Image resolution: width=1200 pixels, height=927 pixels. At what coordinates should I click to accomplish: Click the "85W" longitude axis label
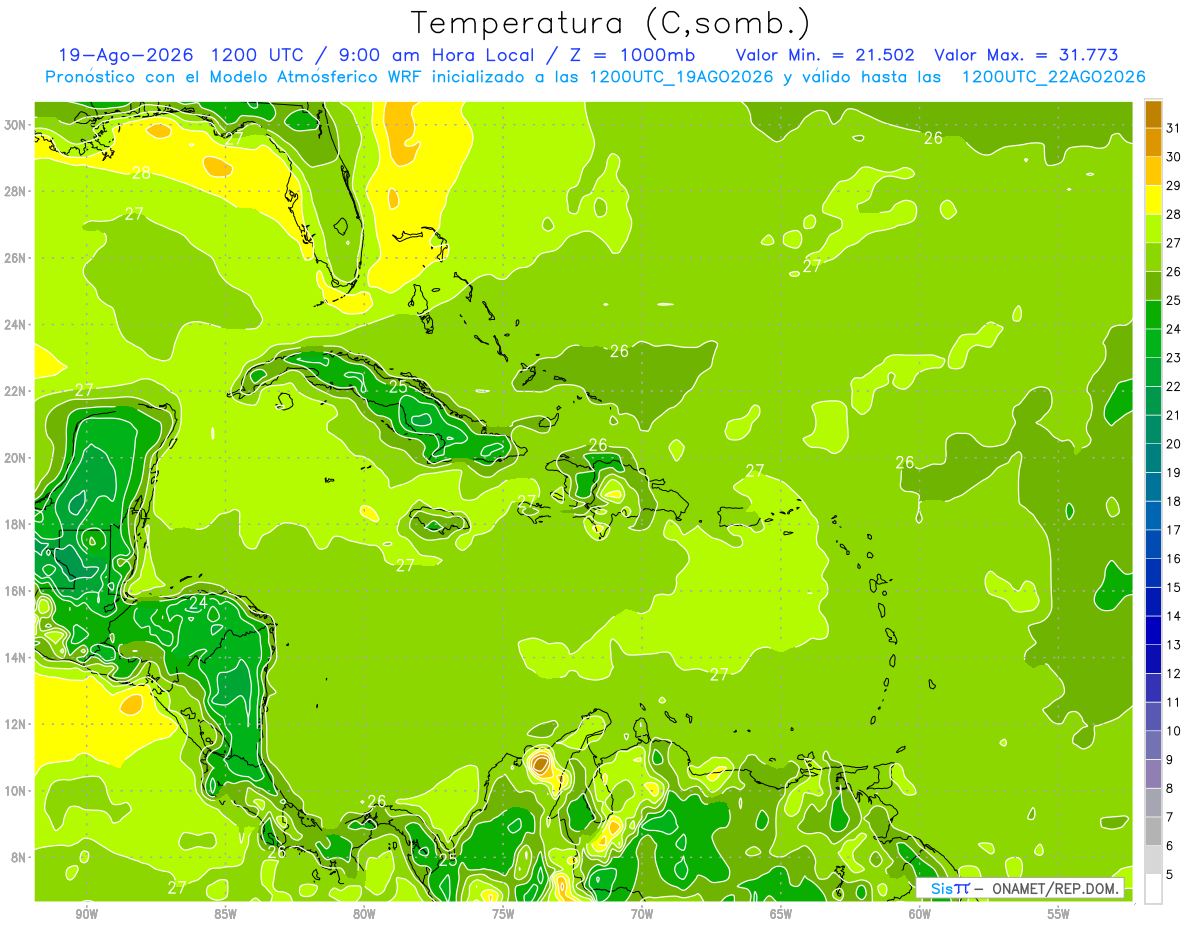[225, 914]
